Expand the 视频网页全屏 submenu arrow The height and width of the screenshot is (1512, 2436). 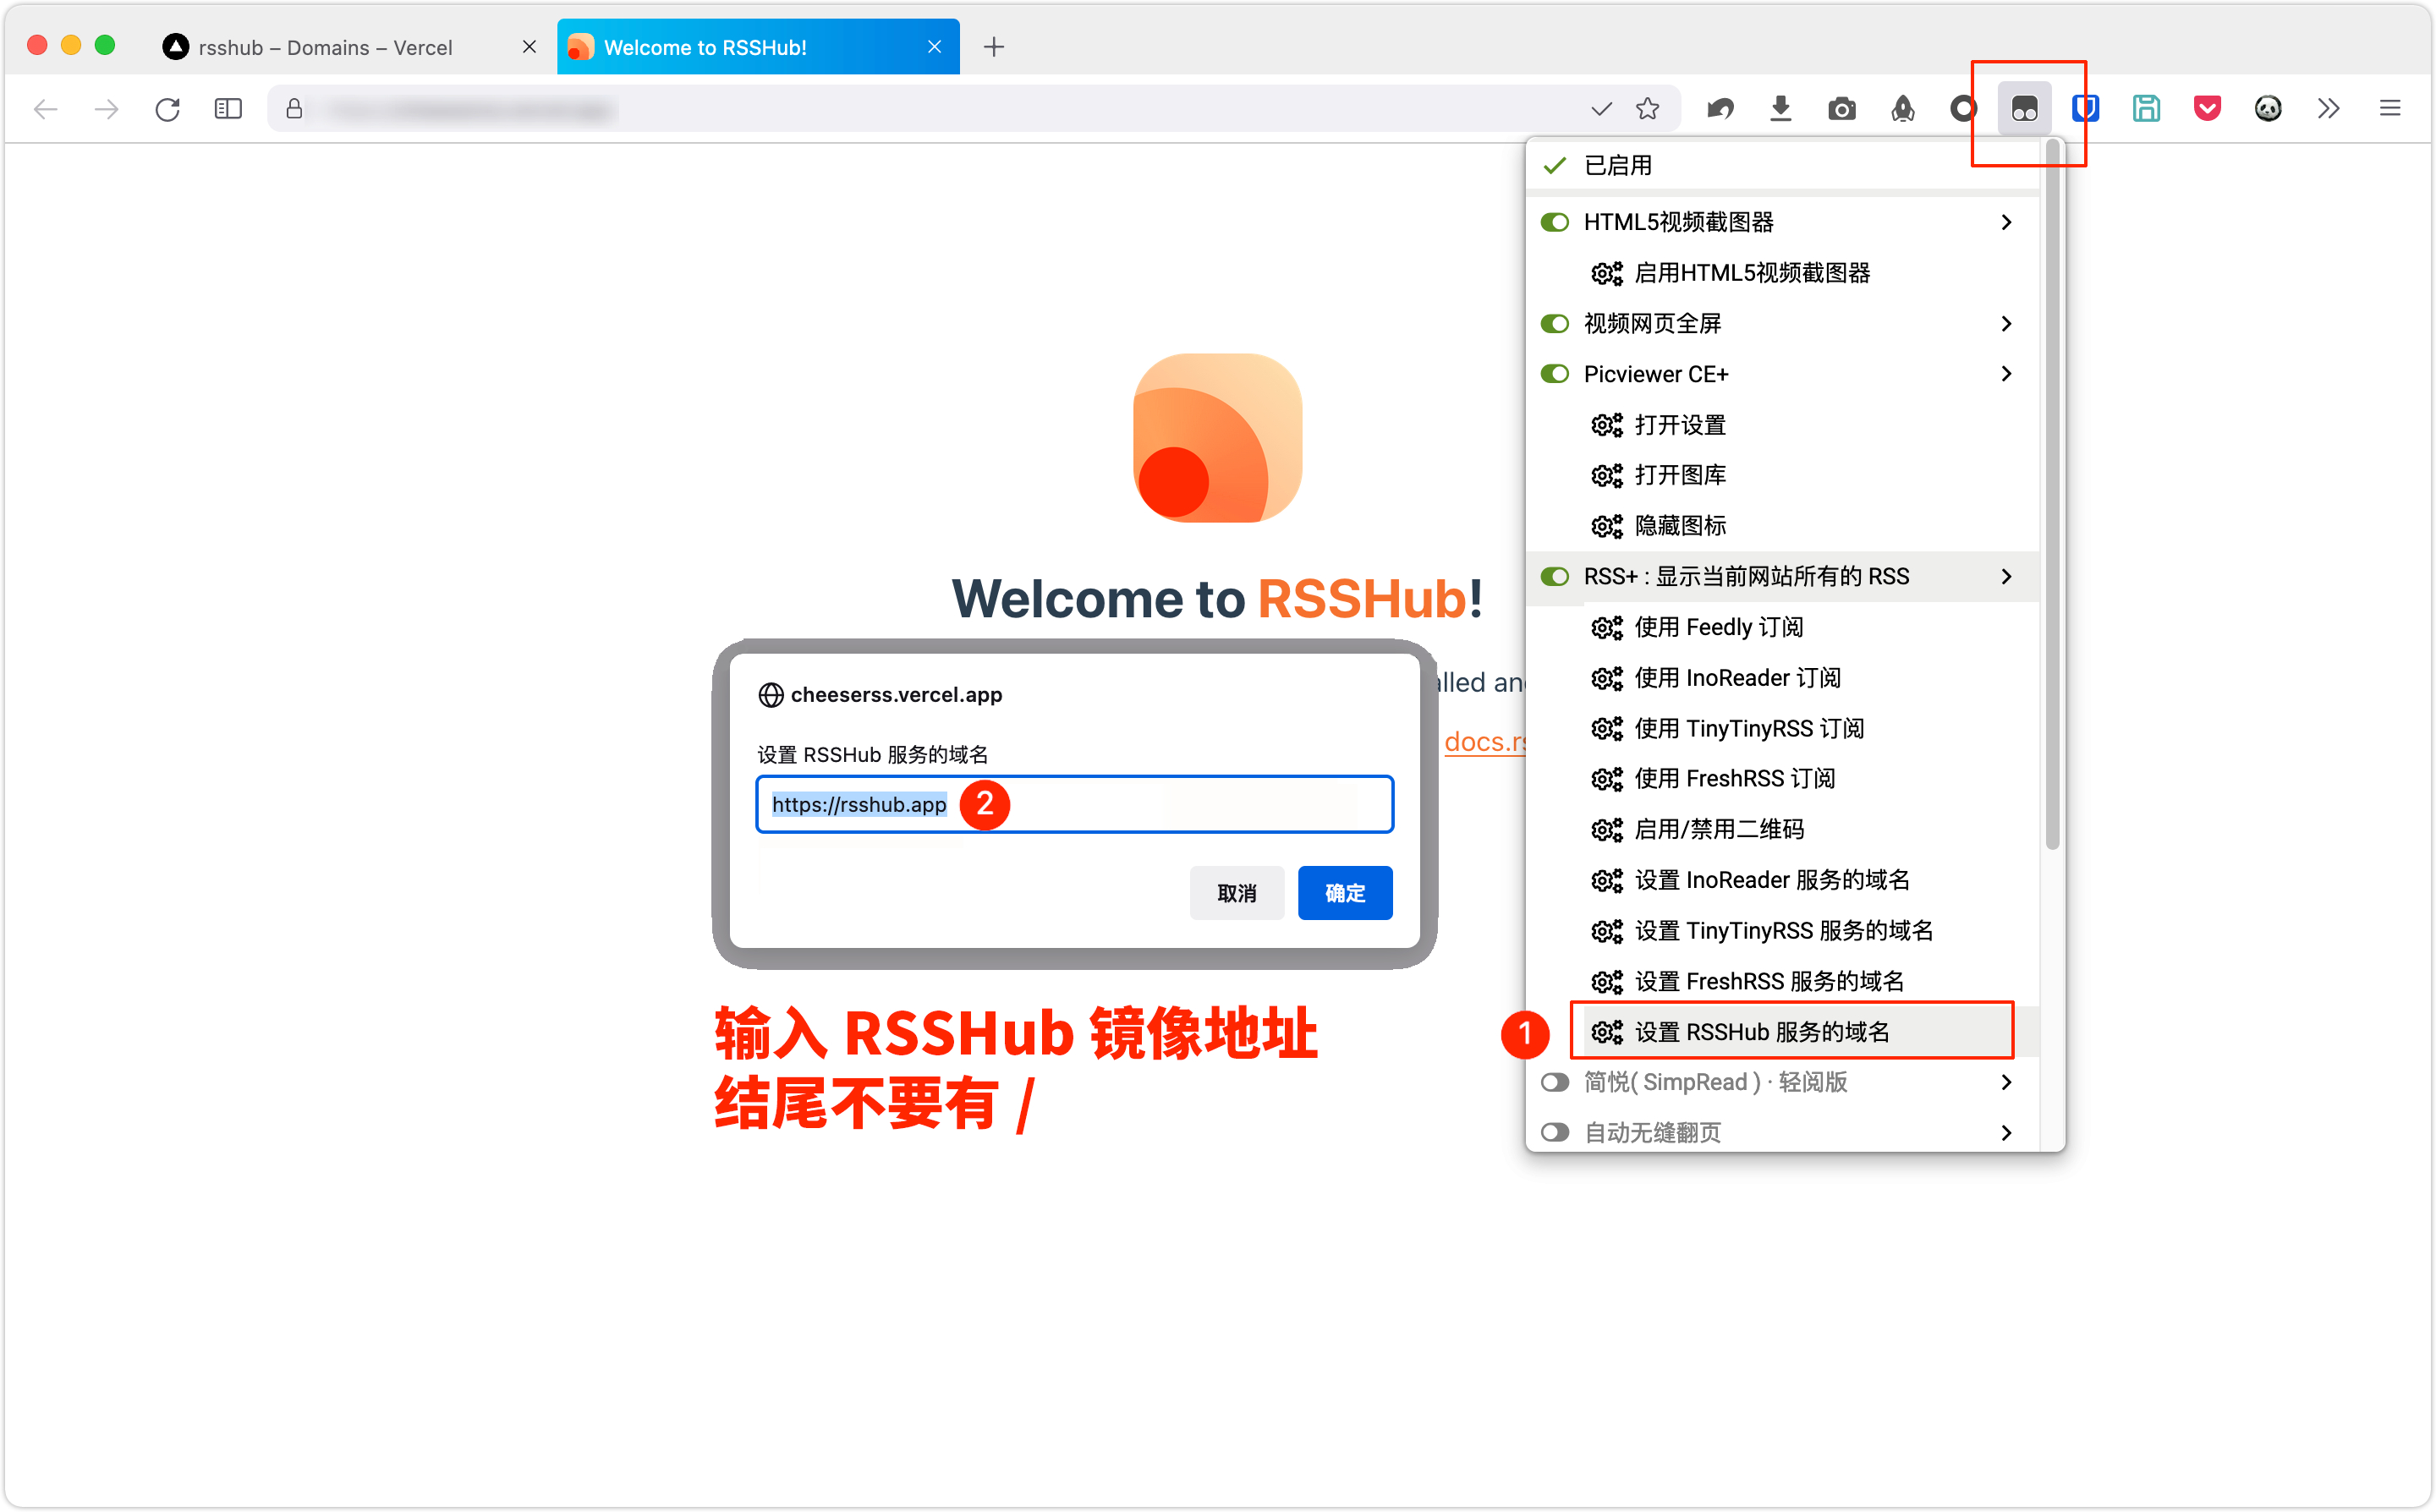[x=2005, y=323]
